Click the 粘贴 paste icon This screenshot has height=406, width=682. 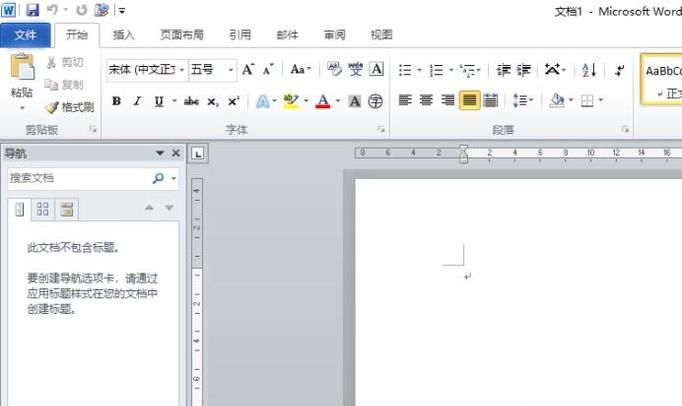pos(22,67)
